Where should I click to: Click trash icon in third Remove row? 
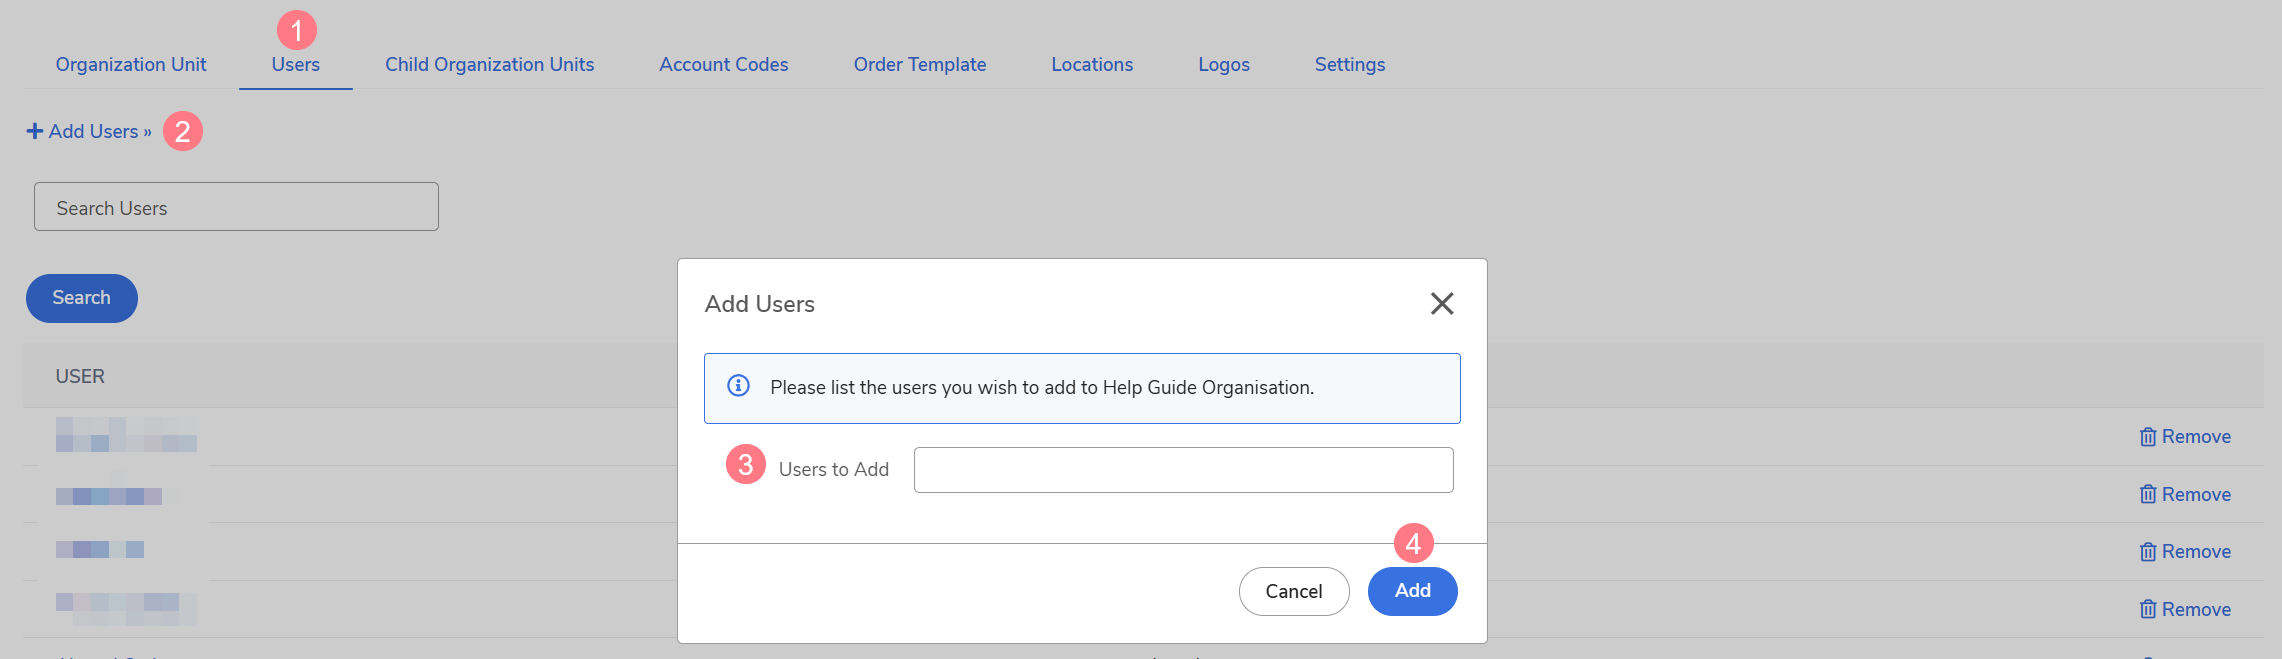[x=2147, y=552]
